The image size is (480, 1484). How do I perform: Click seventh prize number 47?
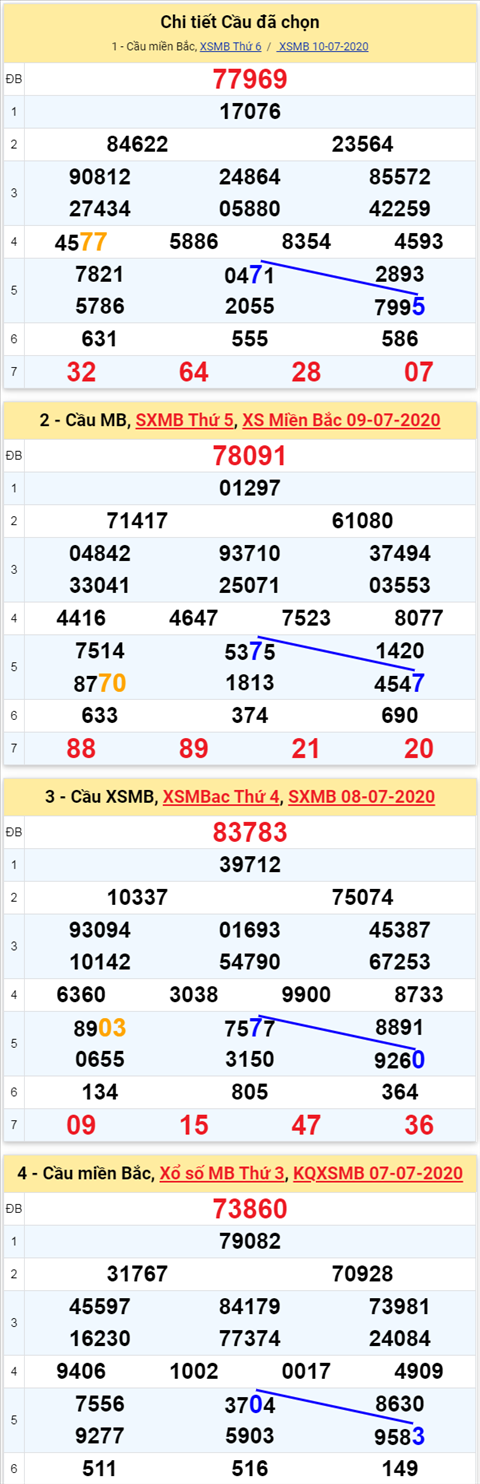tap(306, 1124)
